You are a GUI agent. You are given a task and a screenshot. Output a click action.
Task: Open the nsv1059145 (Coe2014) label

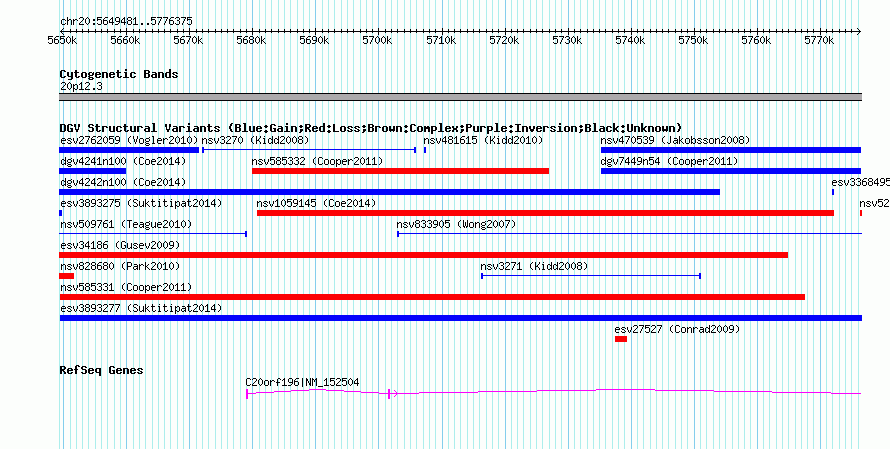coord(316,203)
